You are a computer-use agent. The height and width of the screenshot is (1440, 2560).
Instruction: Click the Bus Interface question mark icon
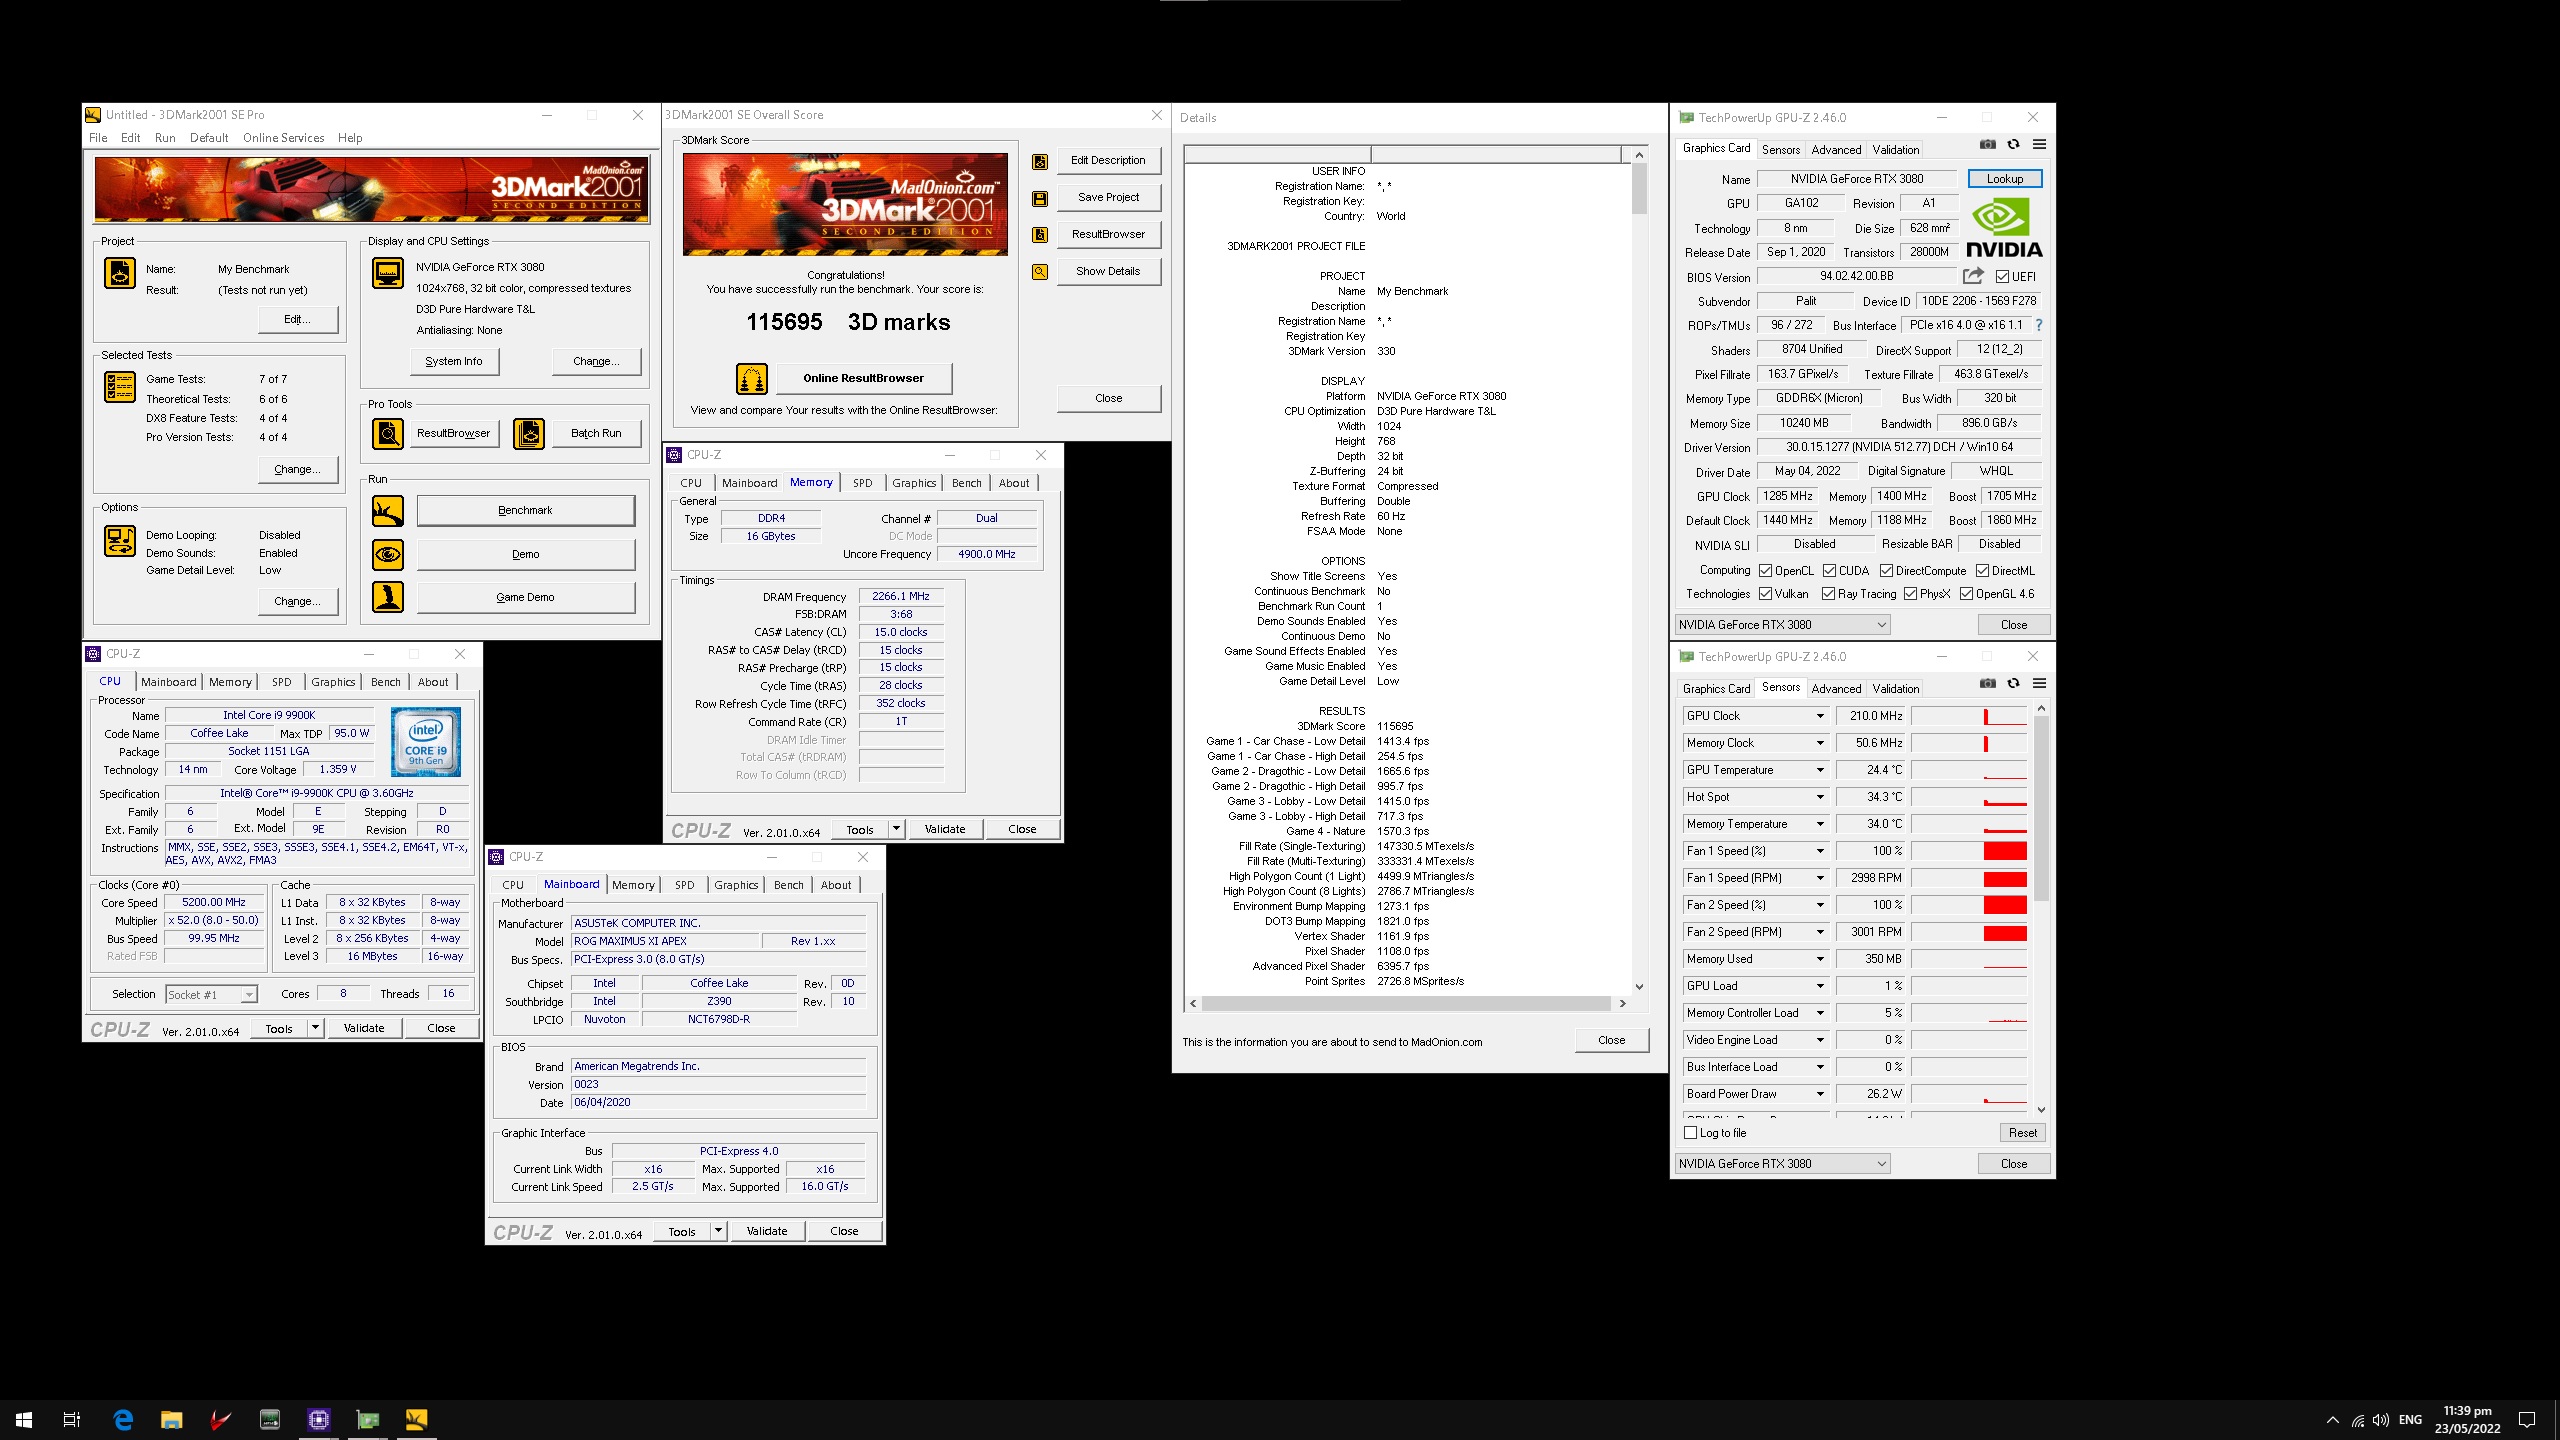pyautogui.click(x=2039, y=325)
